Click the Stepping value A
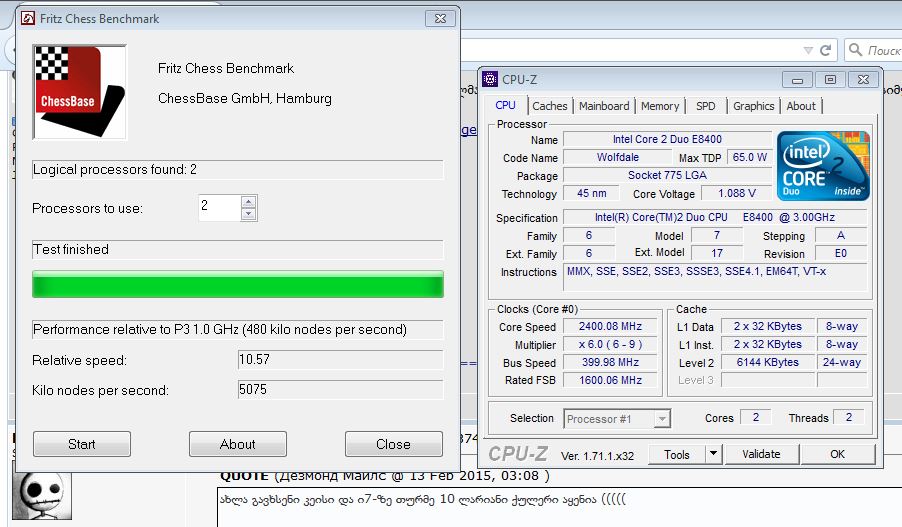This screenshot has height=527, width=902. tap(840, 235)
